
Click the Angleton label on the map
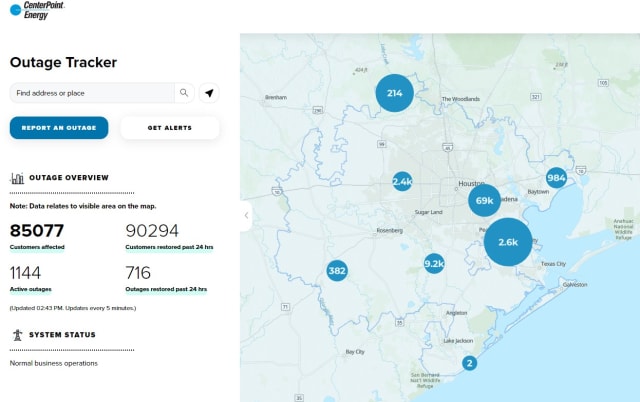pos(456,313)
